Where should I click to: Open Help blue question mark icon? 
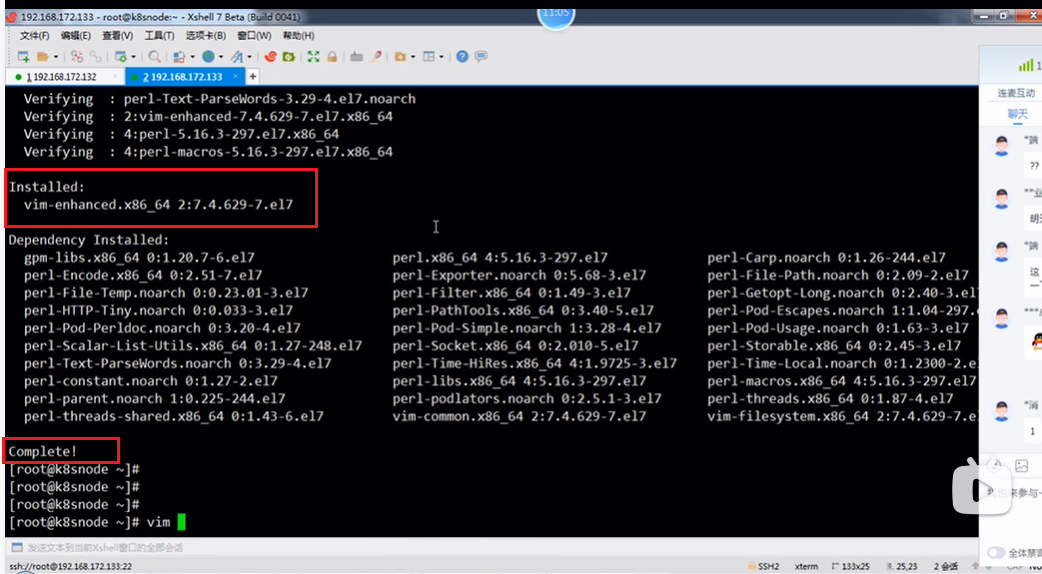click(x=462, y=56)
